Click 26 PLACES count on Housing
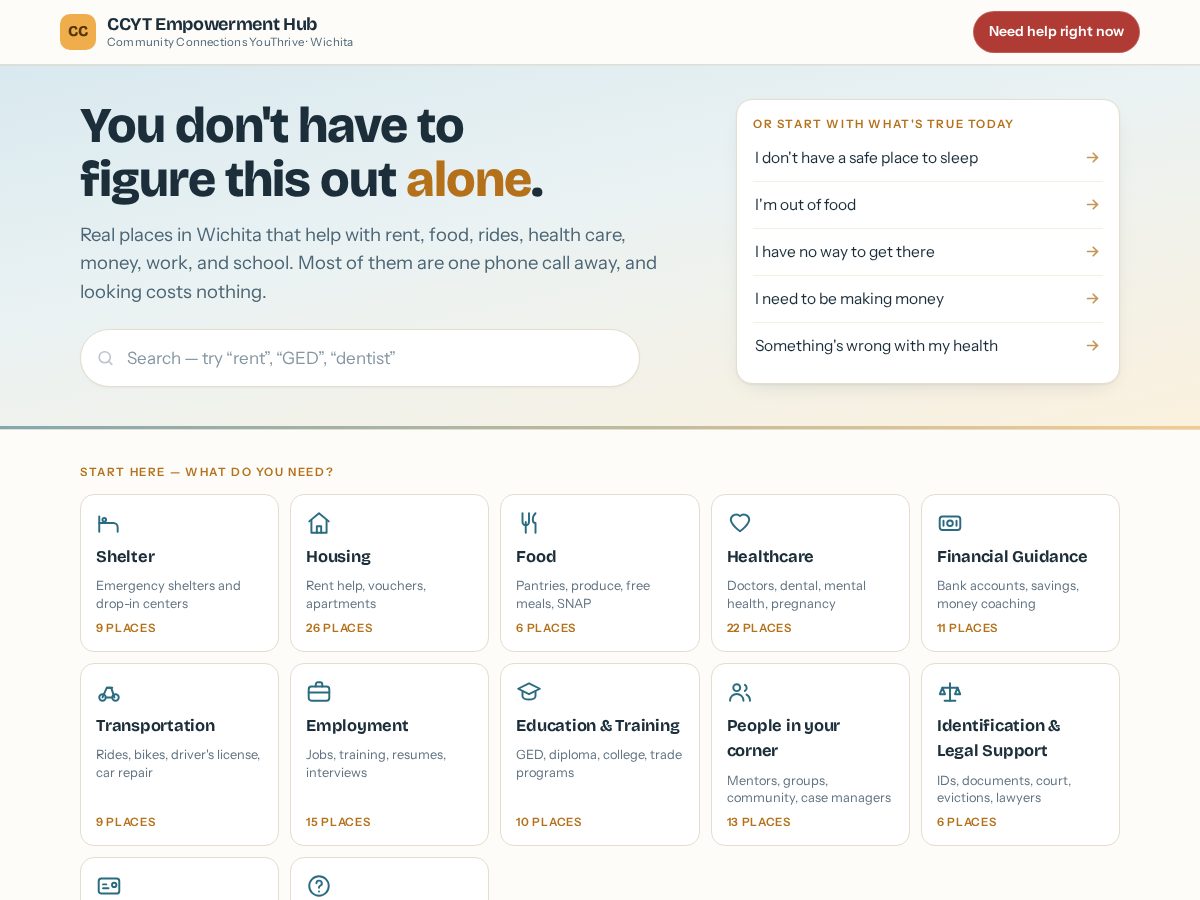1200x900 pixels. pos(339,628)
